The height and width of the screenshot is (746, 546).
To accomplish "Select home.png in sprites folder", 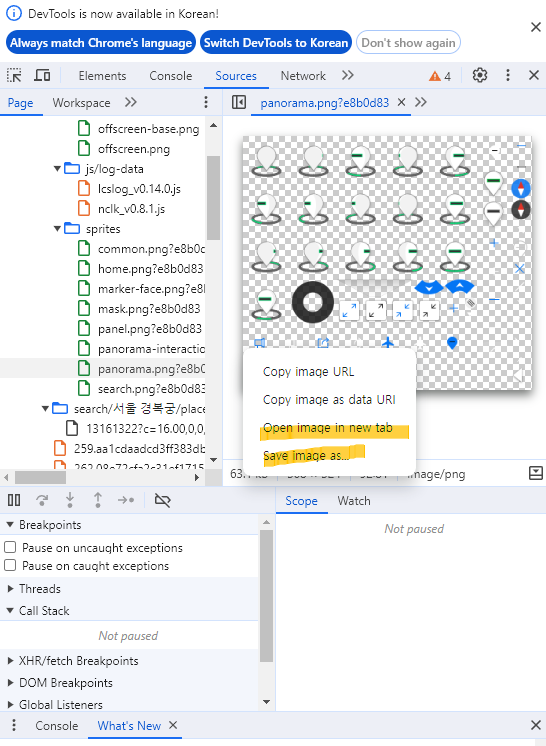I will [x=140, y=269].
